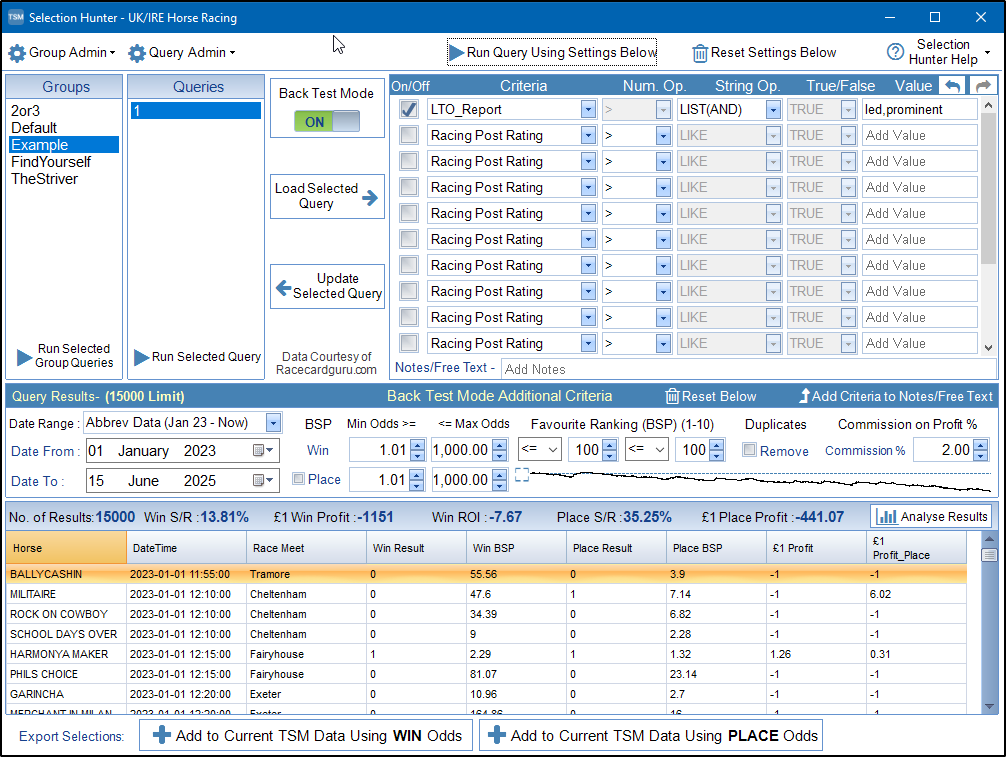Open the Query Admin menu

click(x=182, y=53)
